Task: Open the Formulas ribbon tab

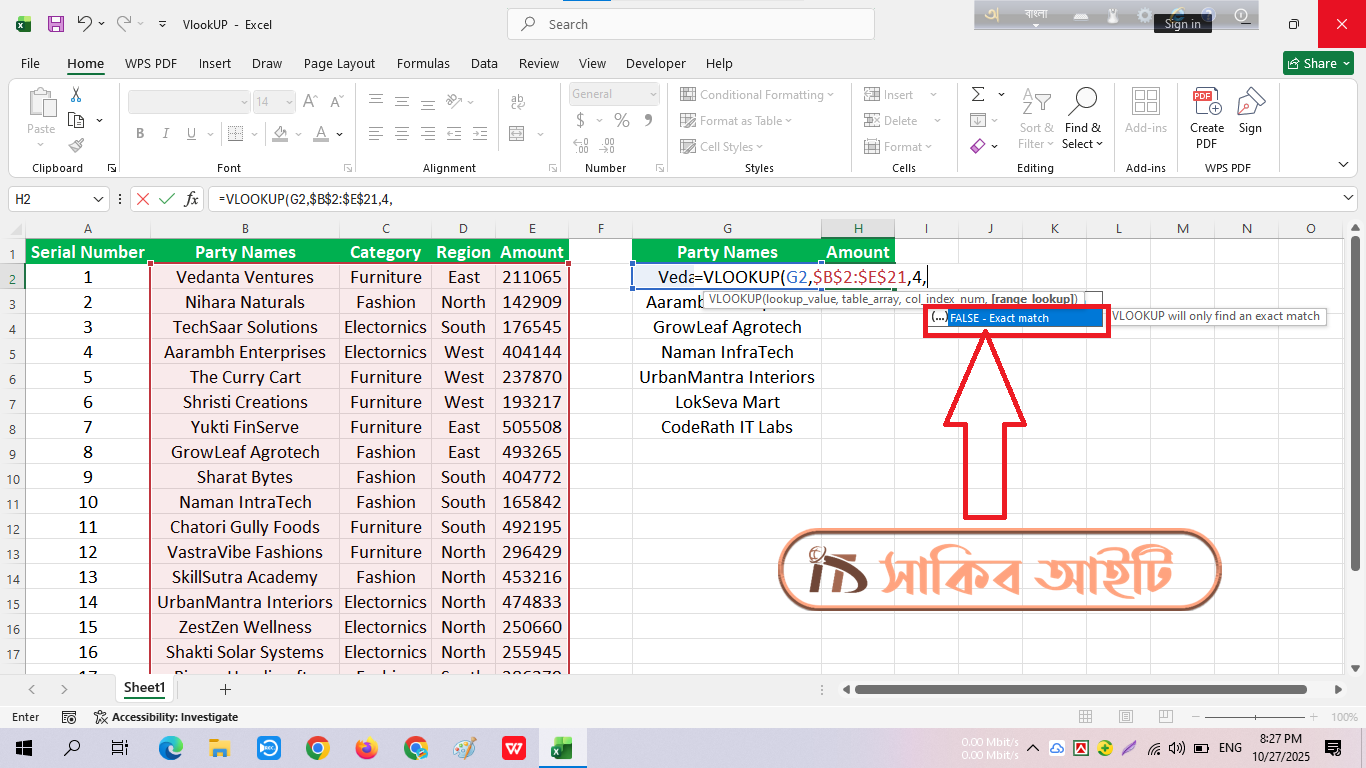Action: coord(423,63)
